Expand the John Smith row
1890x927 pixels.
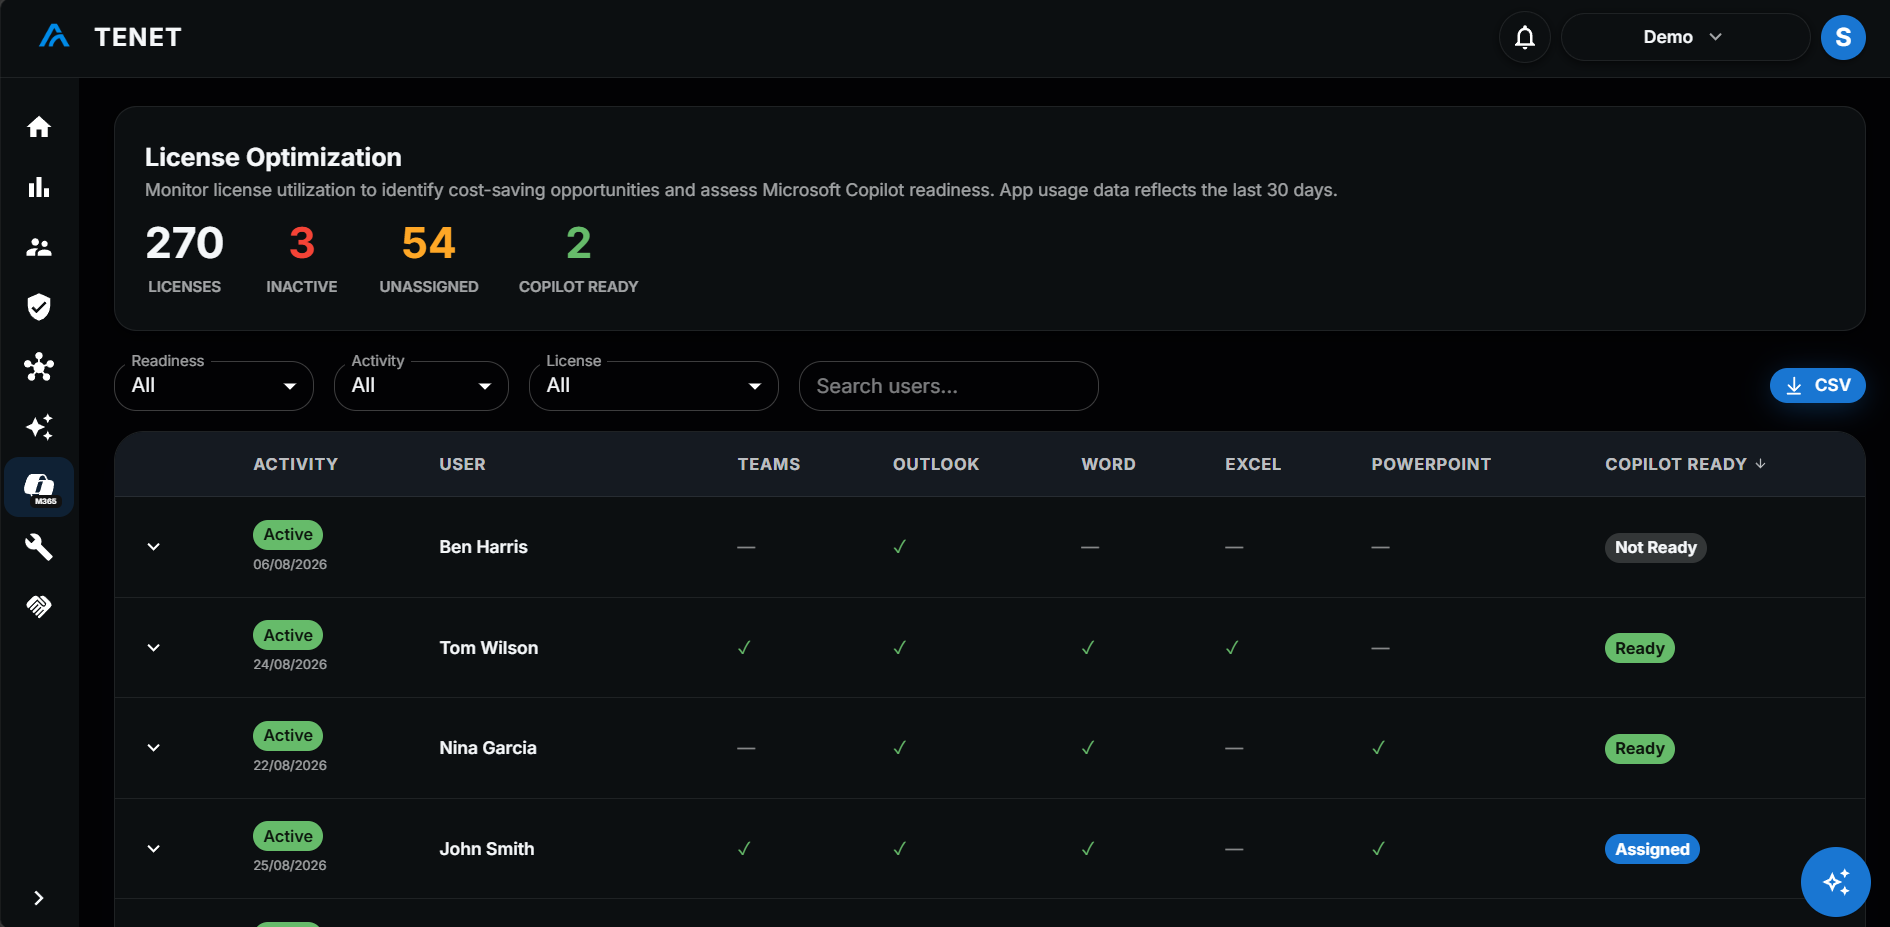(154, 849)
